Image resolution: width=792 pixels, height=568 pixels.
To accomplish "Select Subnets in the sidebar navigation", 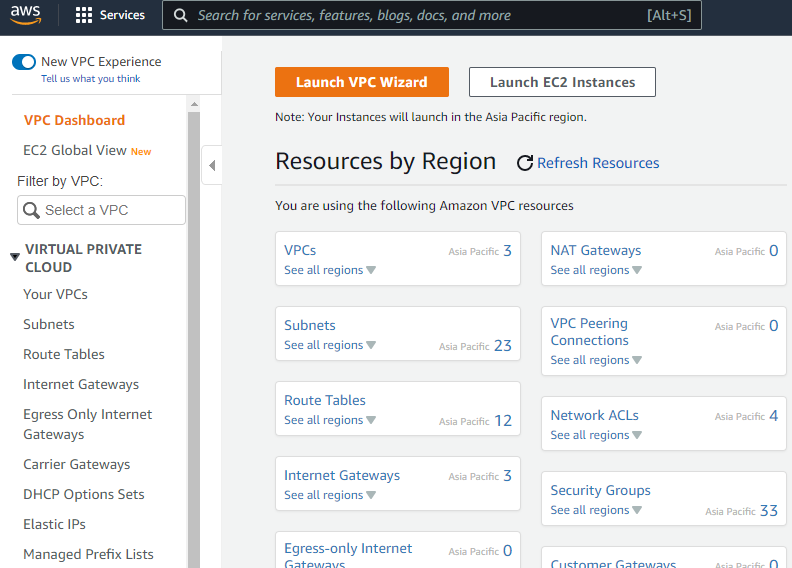I will click(49, 324).
